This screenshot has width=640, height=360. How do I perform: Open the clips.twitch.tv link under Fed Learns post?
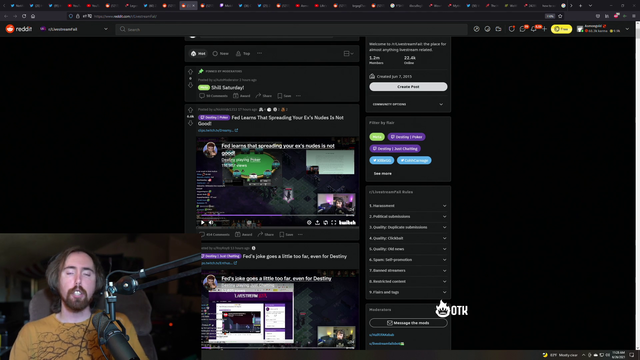pos(218,130)
